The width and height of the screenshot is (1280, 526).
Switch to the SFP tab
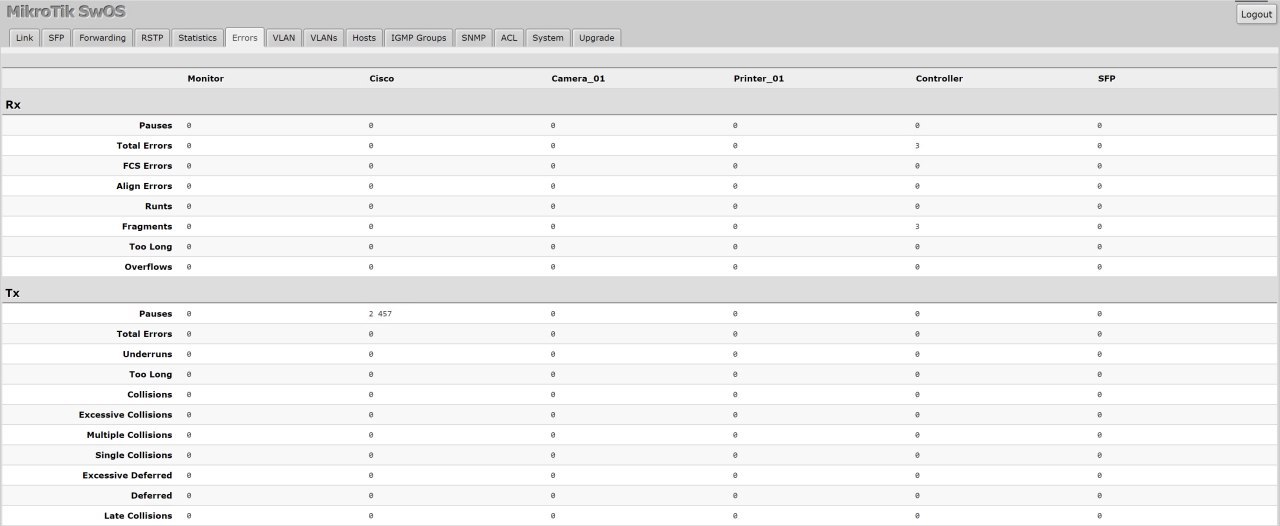point(56,38)
